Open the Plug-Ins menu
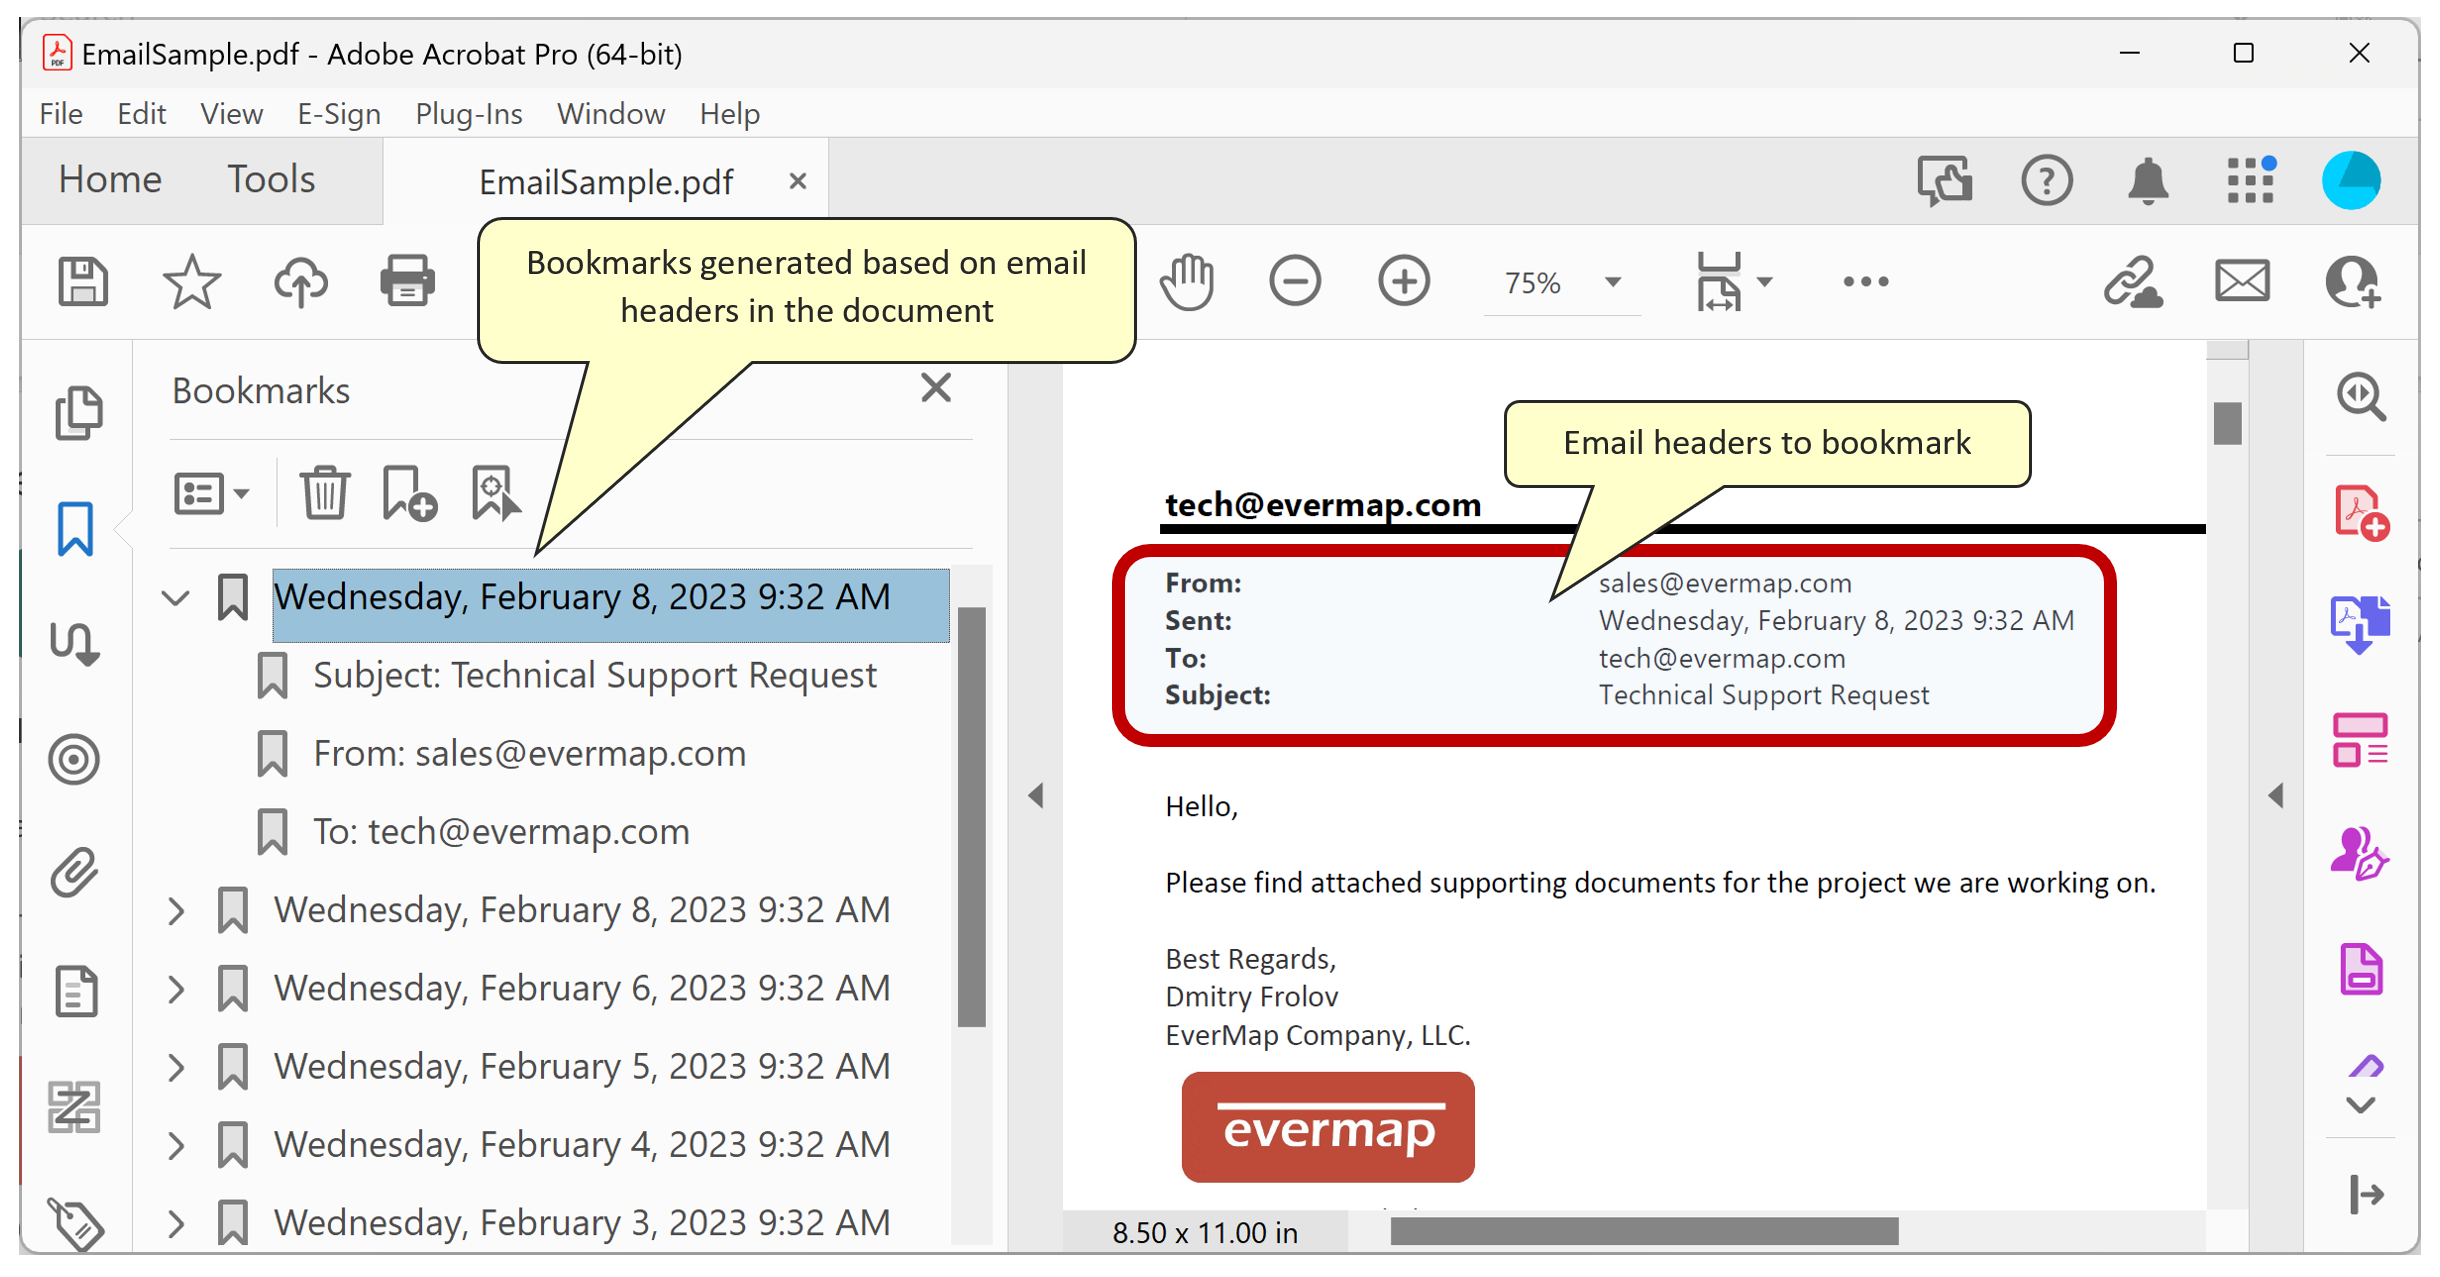This screenshot has width=2440, height=1277. tap(469, 114)
